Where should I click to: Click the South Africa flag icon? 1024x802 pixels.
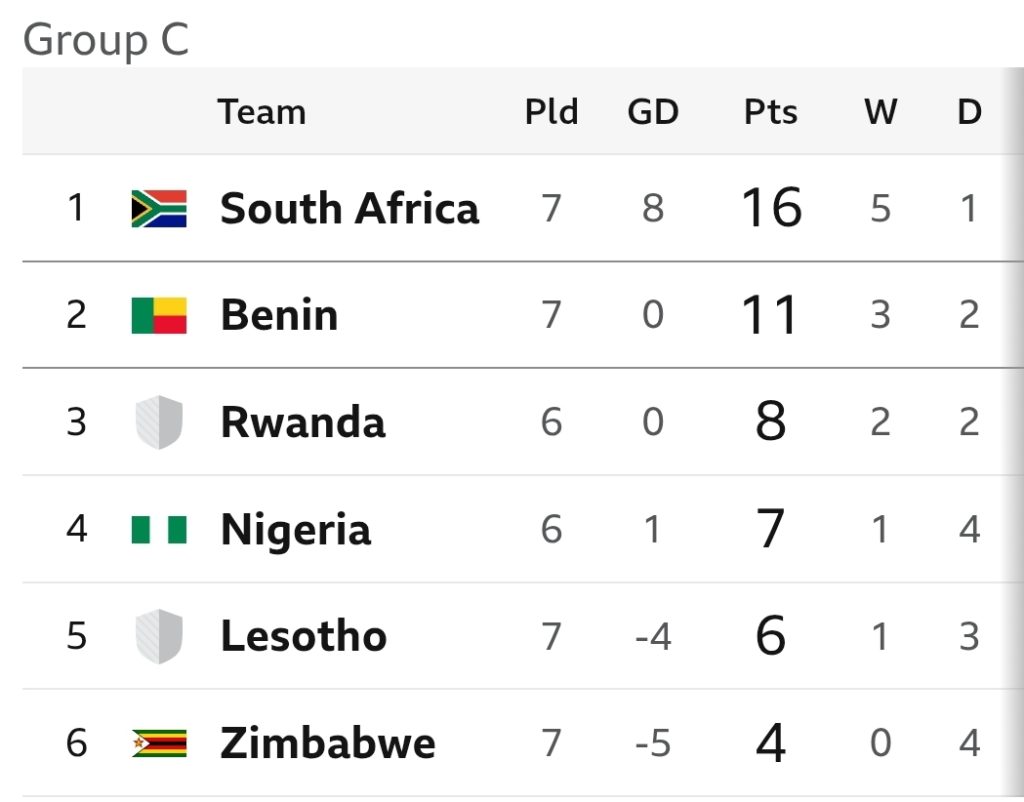[159, 208]
